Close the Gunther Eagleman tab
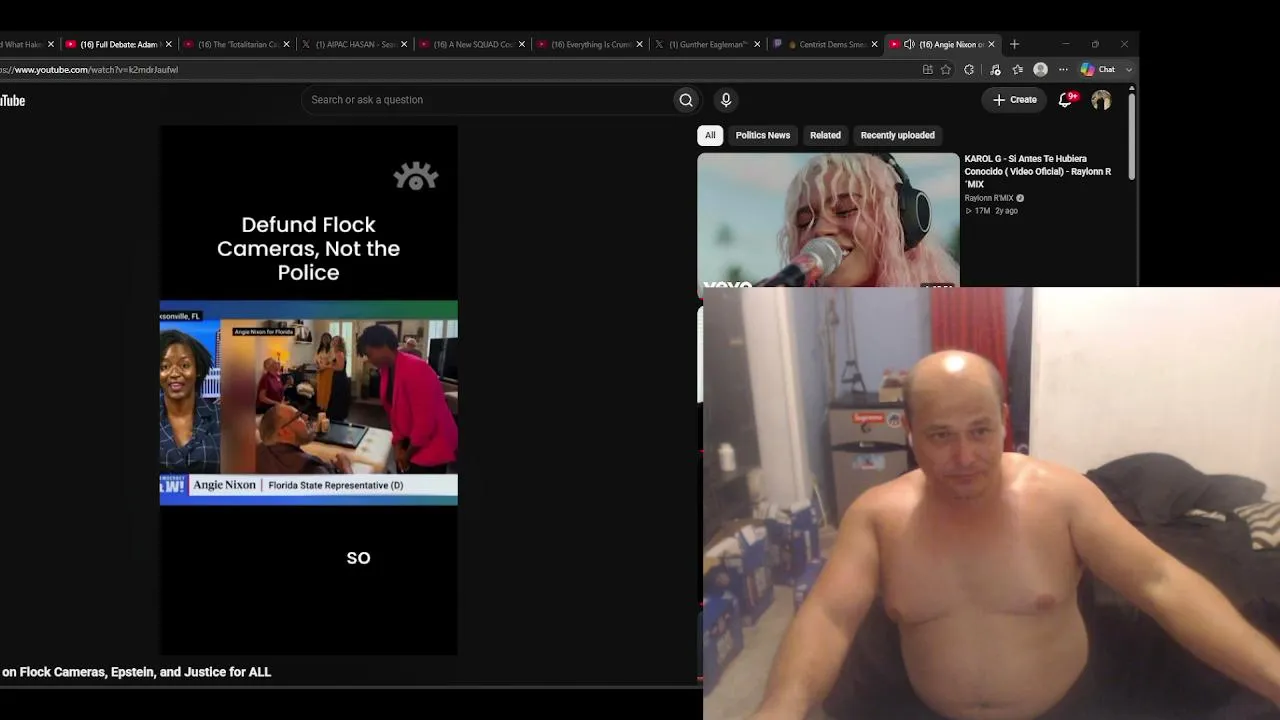 pos(757,44)
